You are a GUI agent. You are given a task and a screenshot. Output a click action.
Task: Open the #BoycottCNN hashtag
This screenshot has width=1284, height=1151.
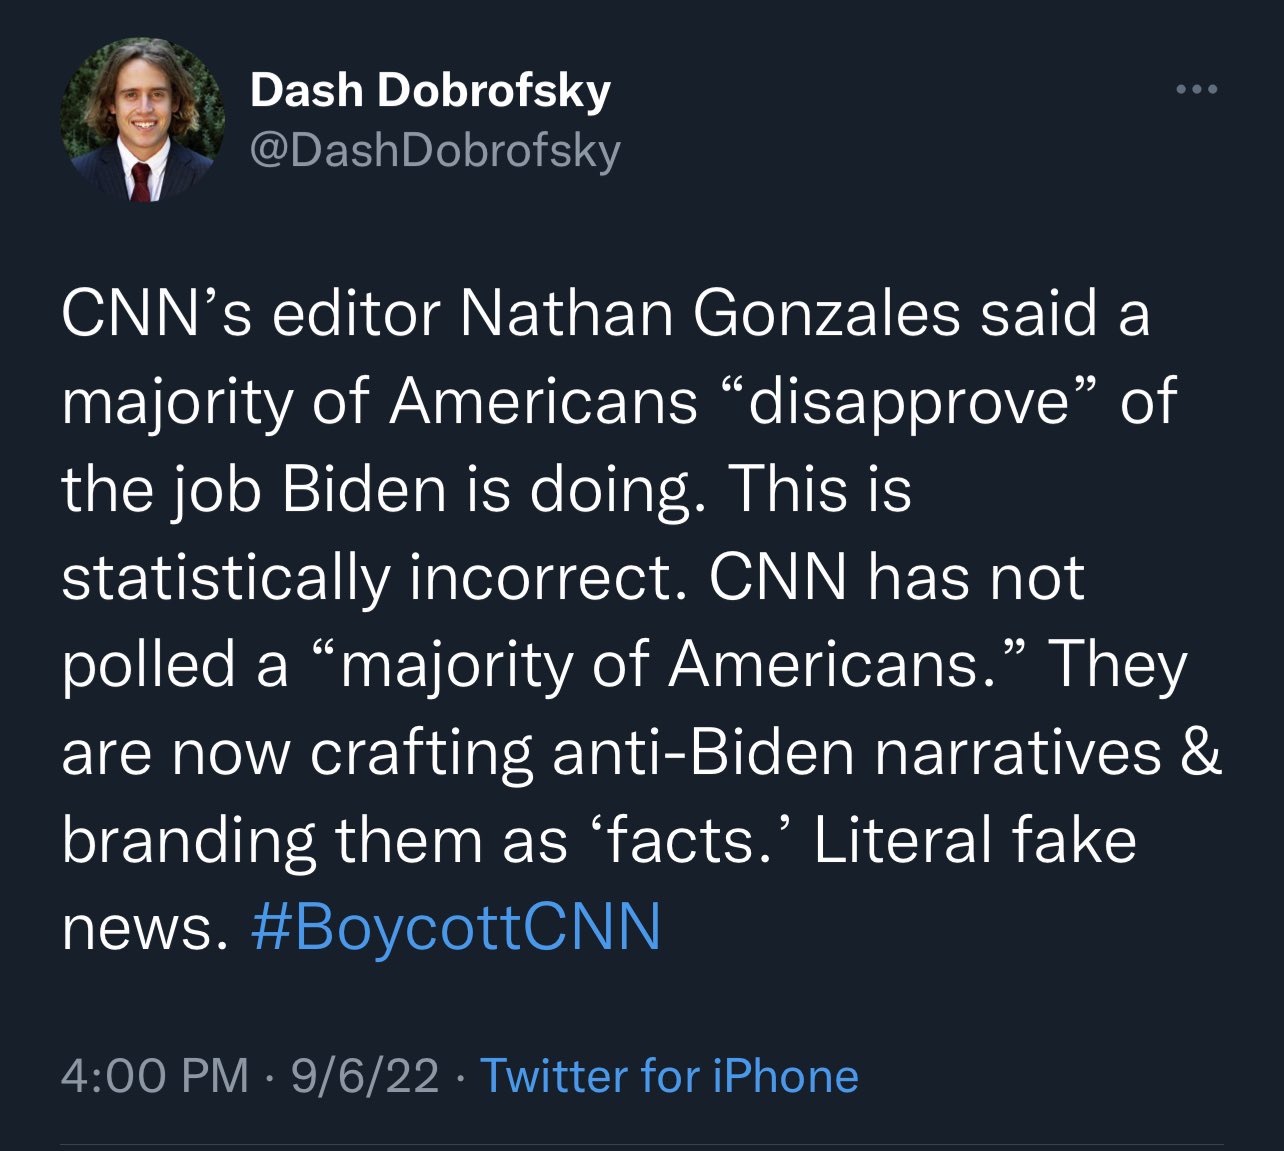pyautogui.click(x=455, y=927)
